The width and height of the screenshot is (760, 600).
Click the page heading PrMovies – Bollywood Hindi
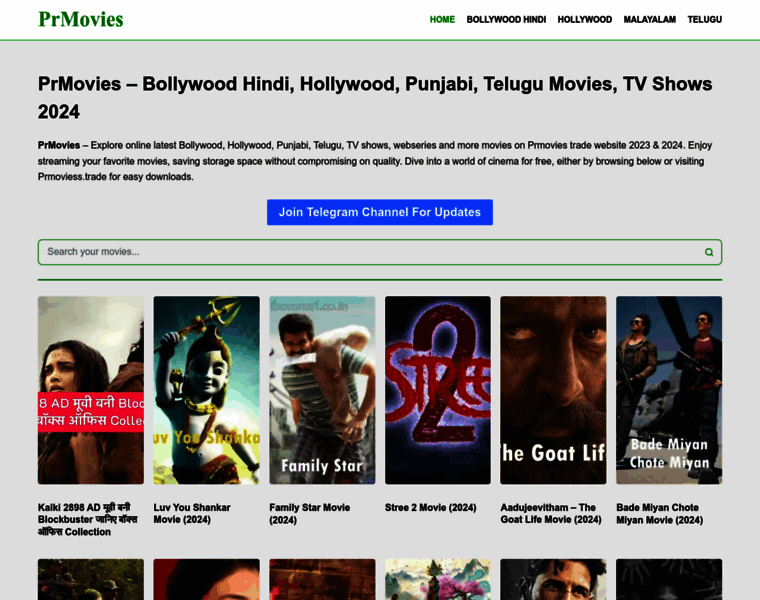pos(375,98)
